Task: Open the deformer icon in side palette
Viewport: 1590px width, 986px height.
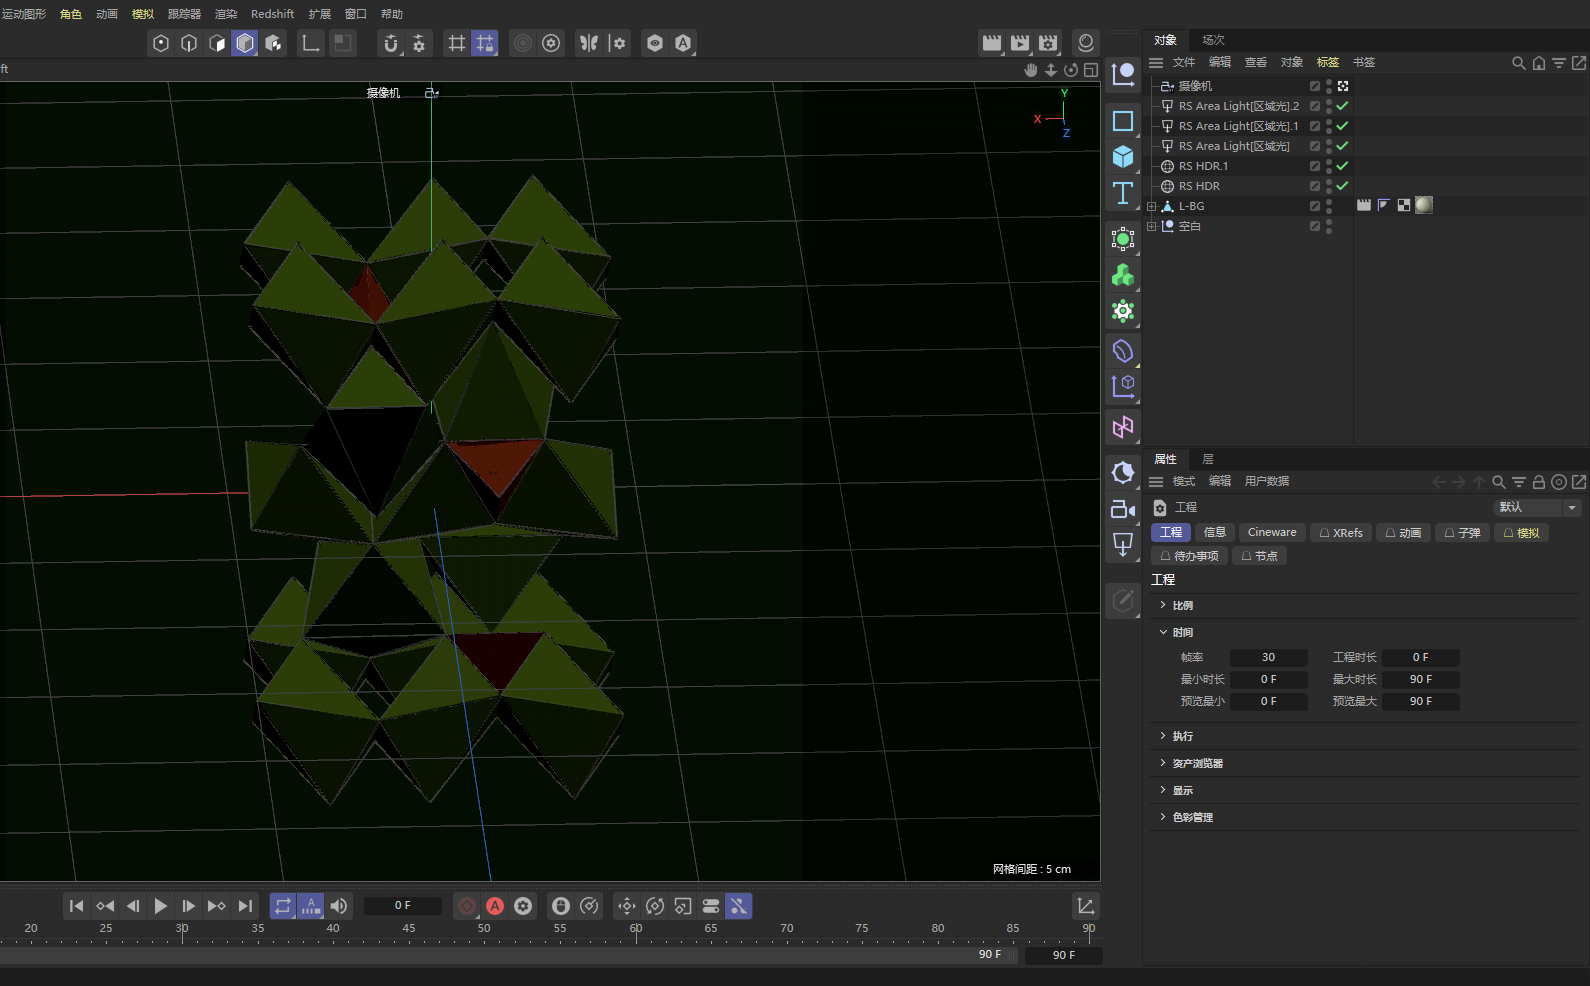Action: pyautogui.click(x=1123, y=351)
